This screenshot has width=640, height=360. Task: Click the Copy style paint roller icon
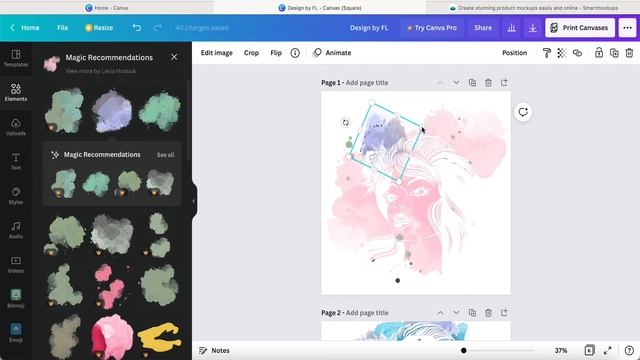[x=547, y=53]
